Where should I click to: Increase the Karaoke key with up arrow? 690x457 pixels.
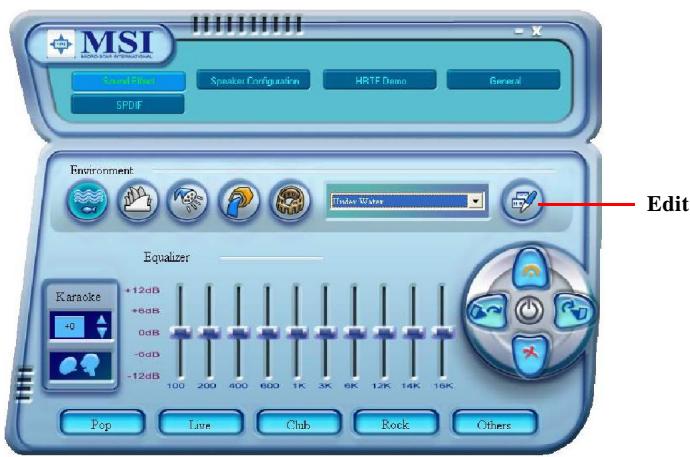102,320
